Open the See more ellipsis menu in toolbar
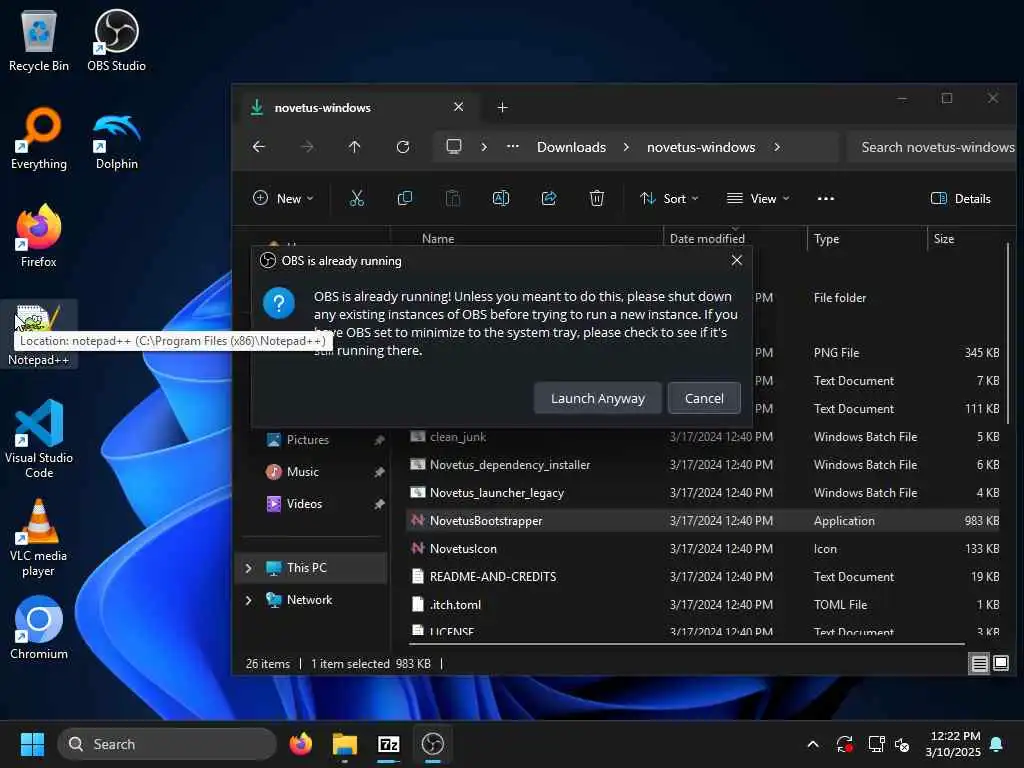1024x768 pixels. 825,198
